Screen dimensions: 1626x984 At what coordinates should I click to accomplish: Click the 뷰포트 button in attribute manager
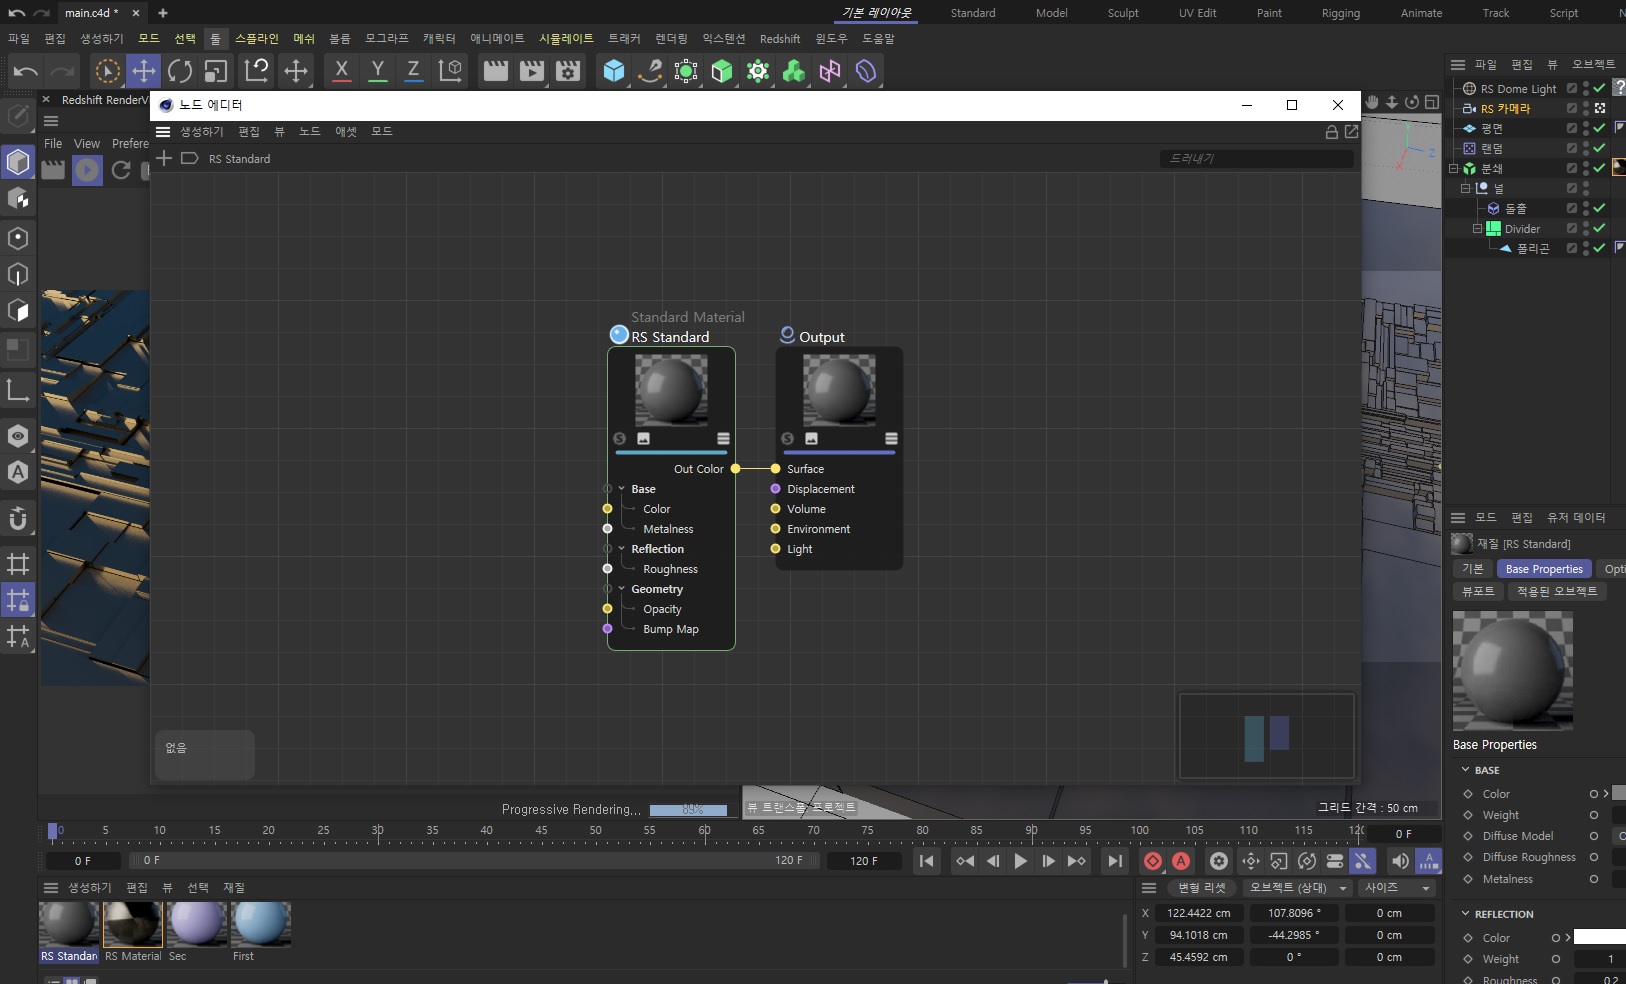[1478, 591]
